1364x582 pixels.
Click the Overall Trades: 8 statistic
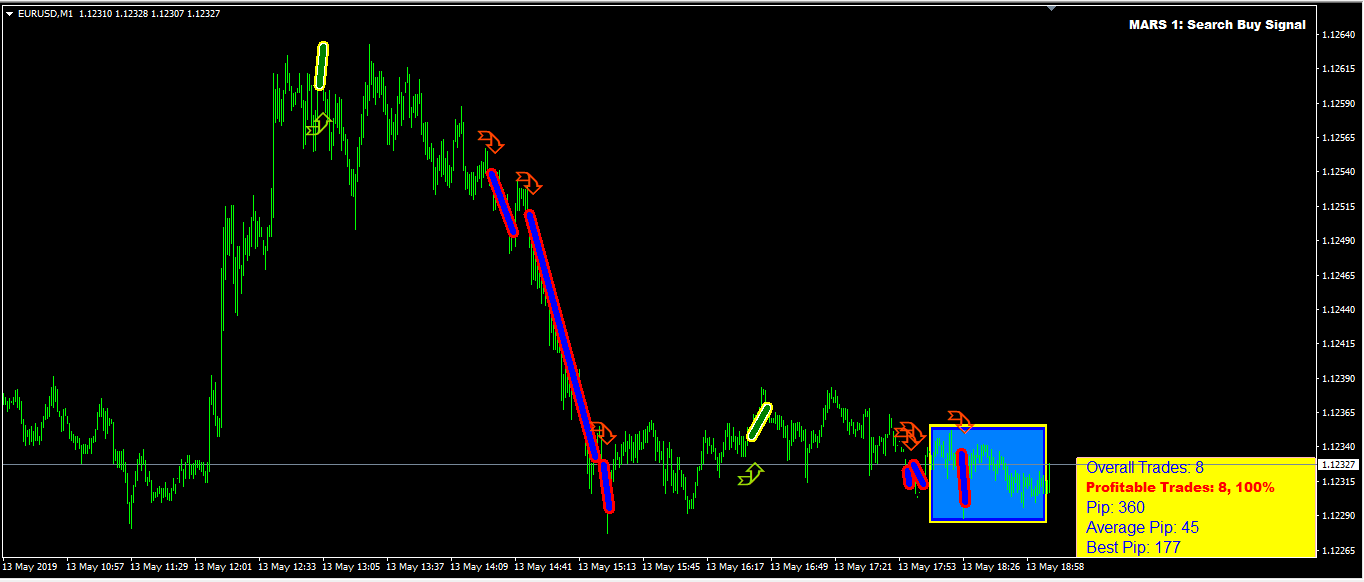tap(1145, 467)
